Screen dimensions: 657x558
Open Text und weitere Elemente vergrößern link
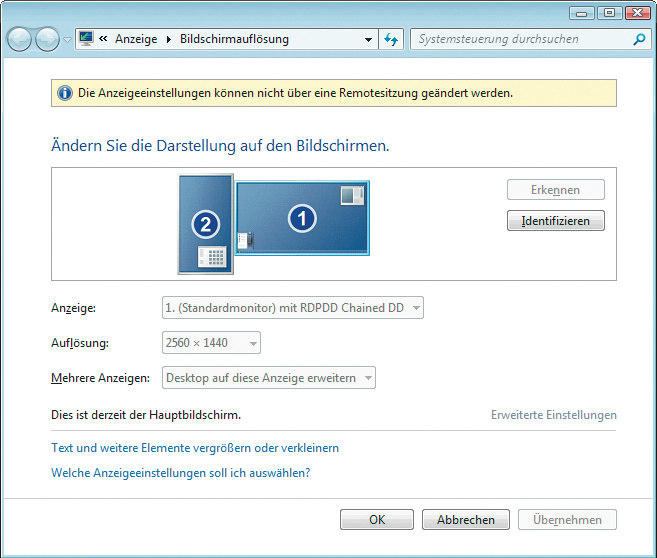click(x=195, y=448)
